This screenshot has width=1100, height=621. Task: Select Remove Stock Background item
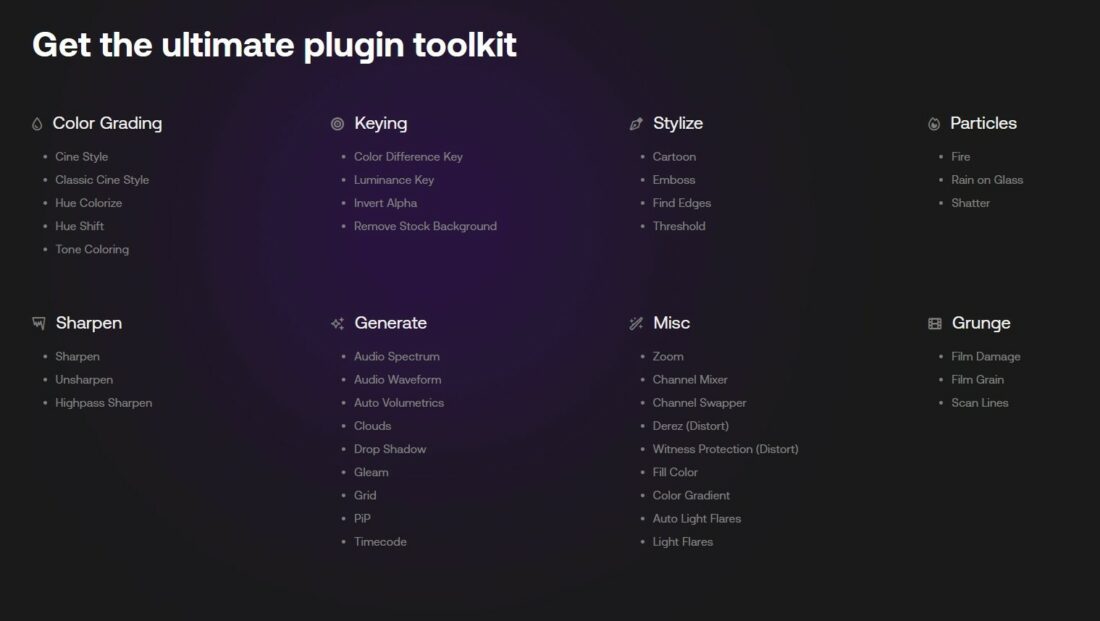click(425, 226)
